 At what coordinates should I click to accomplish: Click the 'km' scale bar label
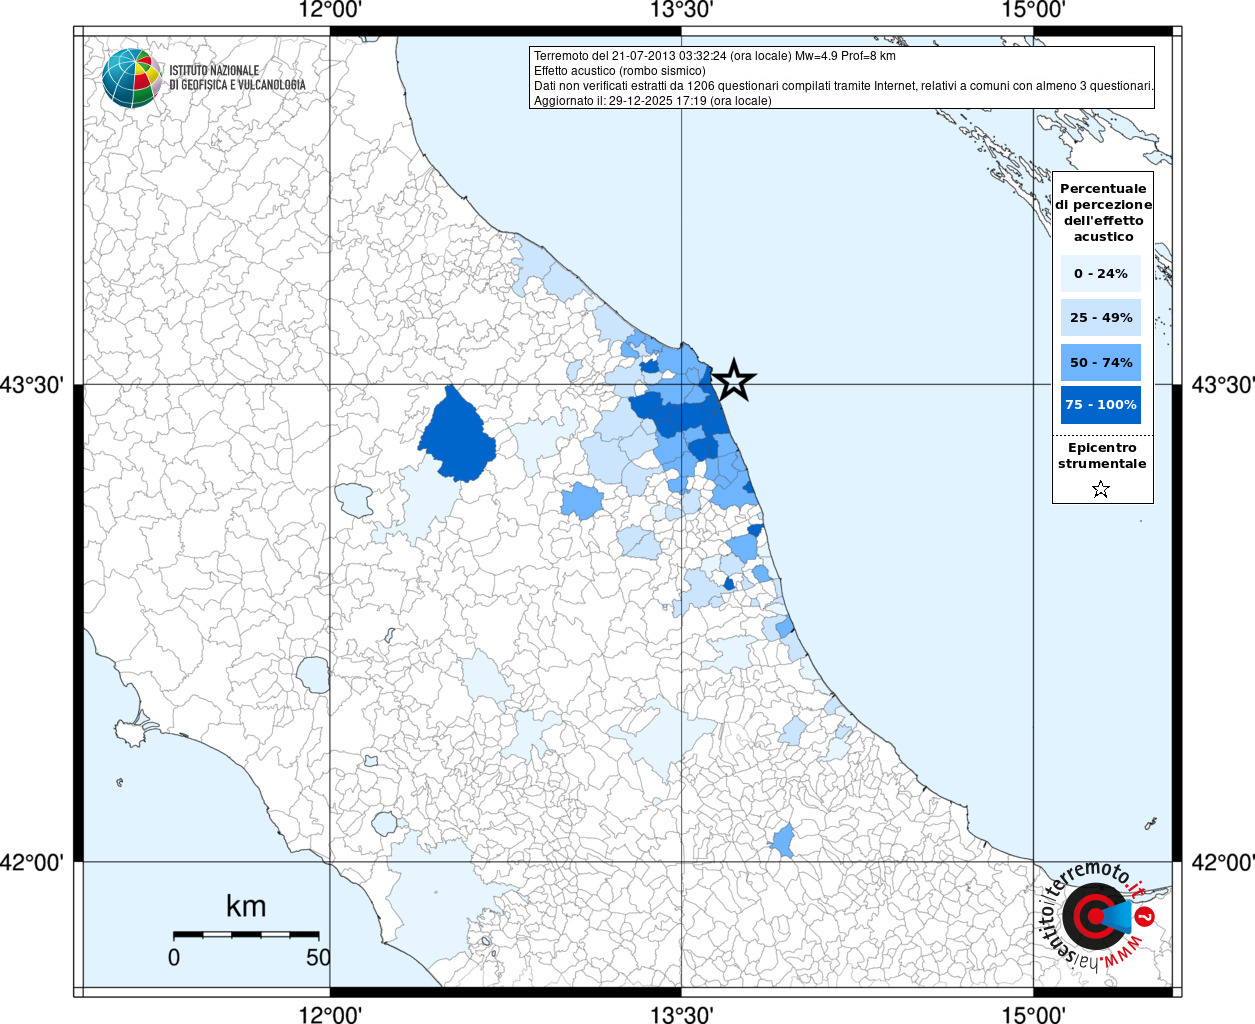[246, 906]
